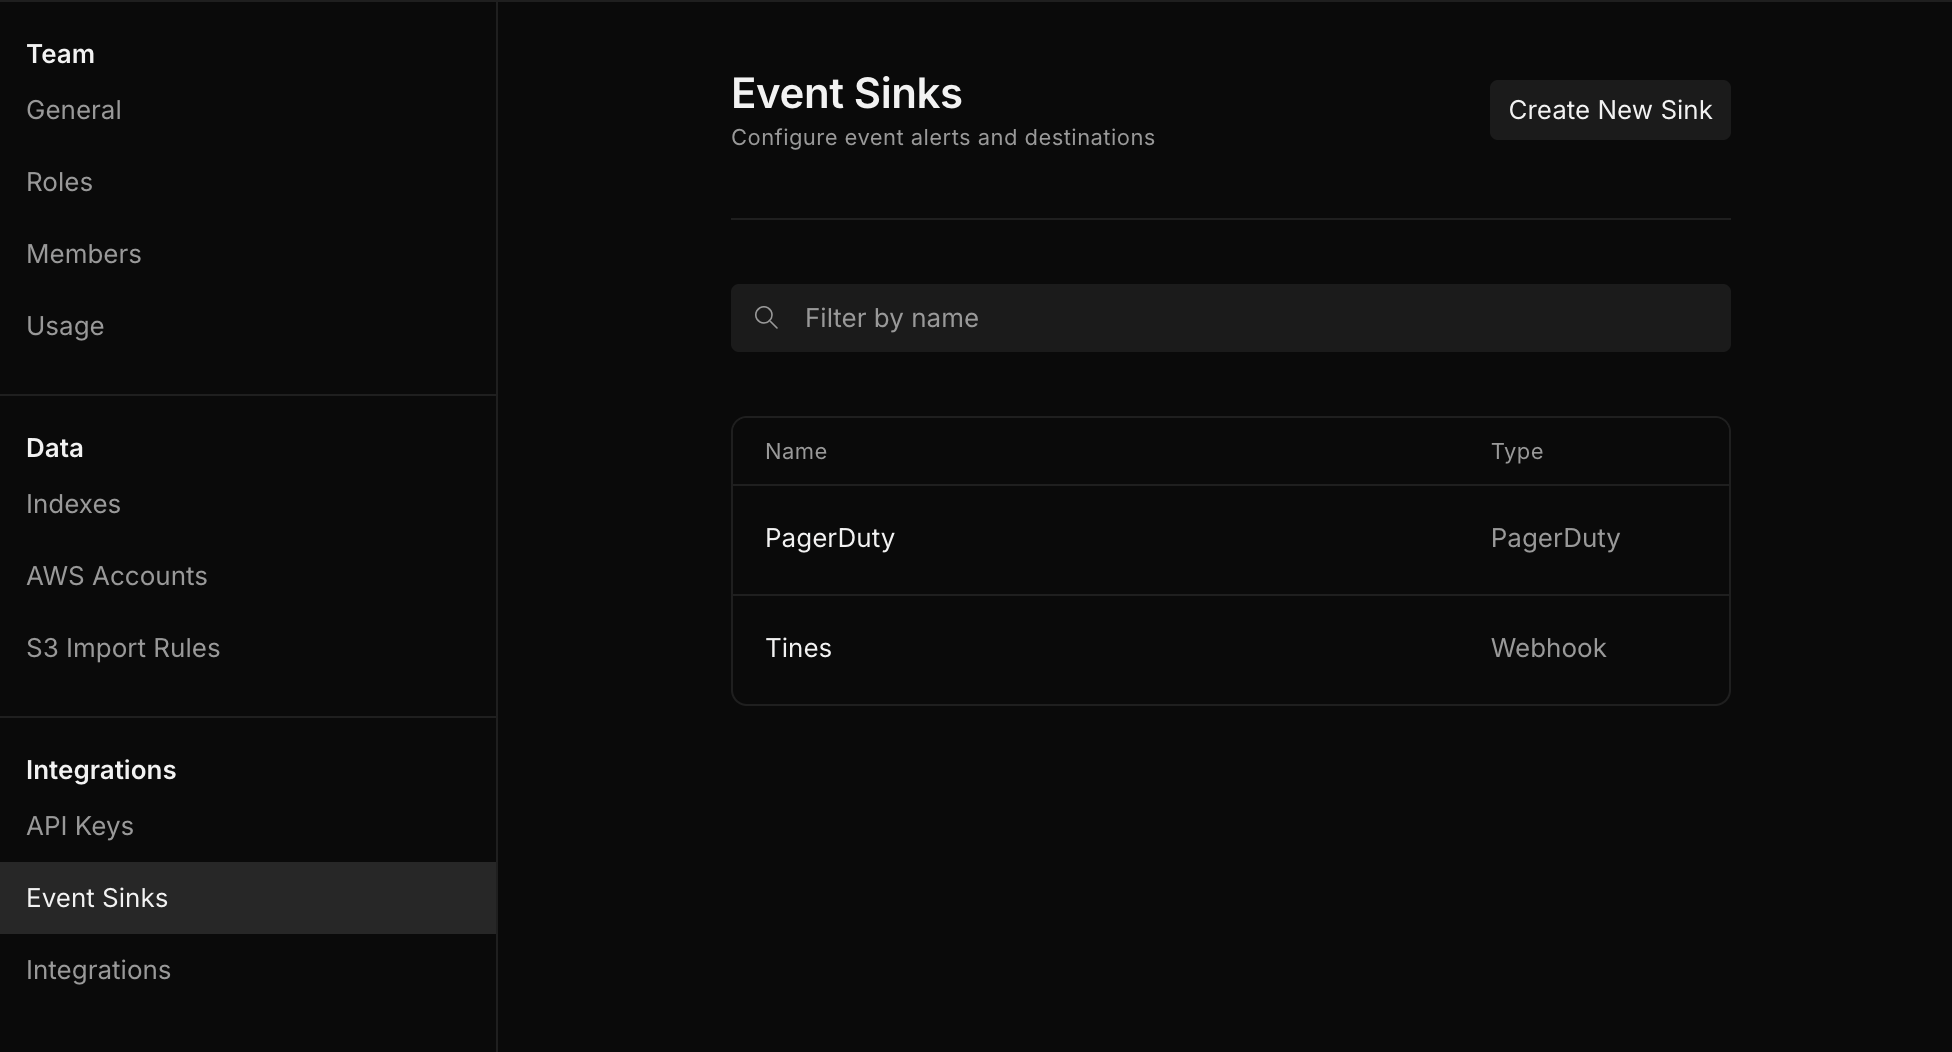
Task: Click the Name column header
Action: point(796,452)
